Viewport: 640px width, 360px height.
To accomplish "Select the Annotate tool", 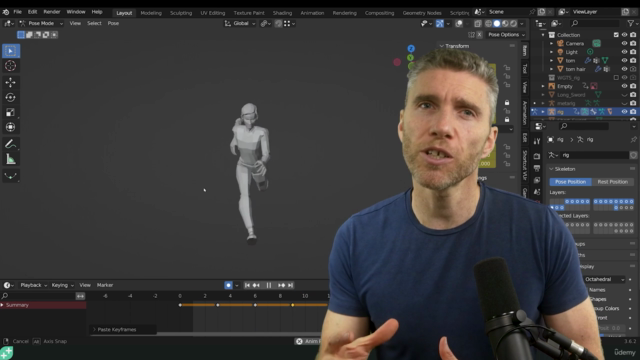I will coord(11,144).
